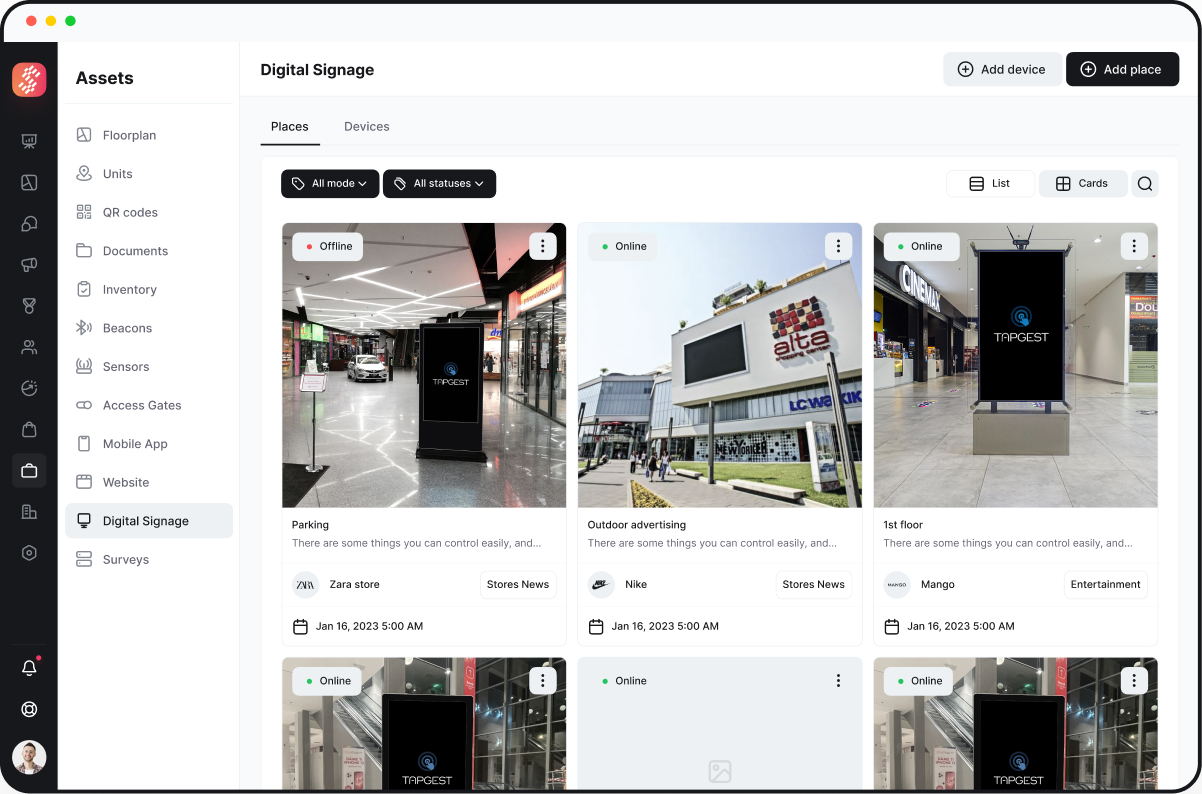Screen dimensions: 1202x794
Task: Select Digital Signage in sidebar
Action: (149, 521)
